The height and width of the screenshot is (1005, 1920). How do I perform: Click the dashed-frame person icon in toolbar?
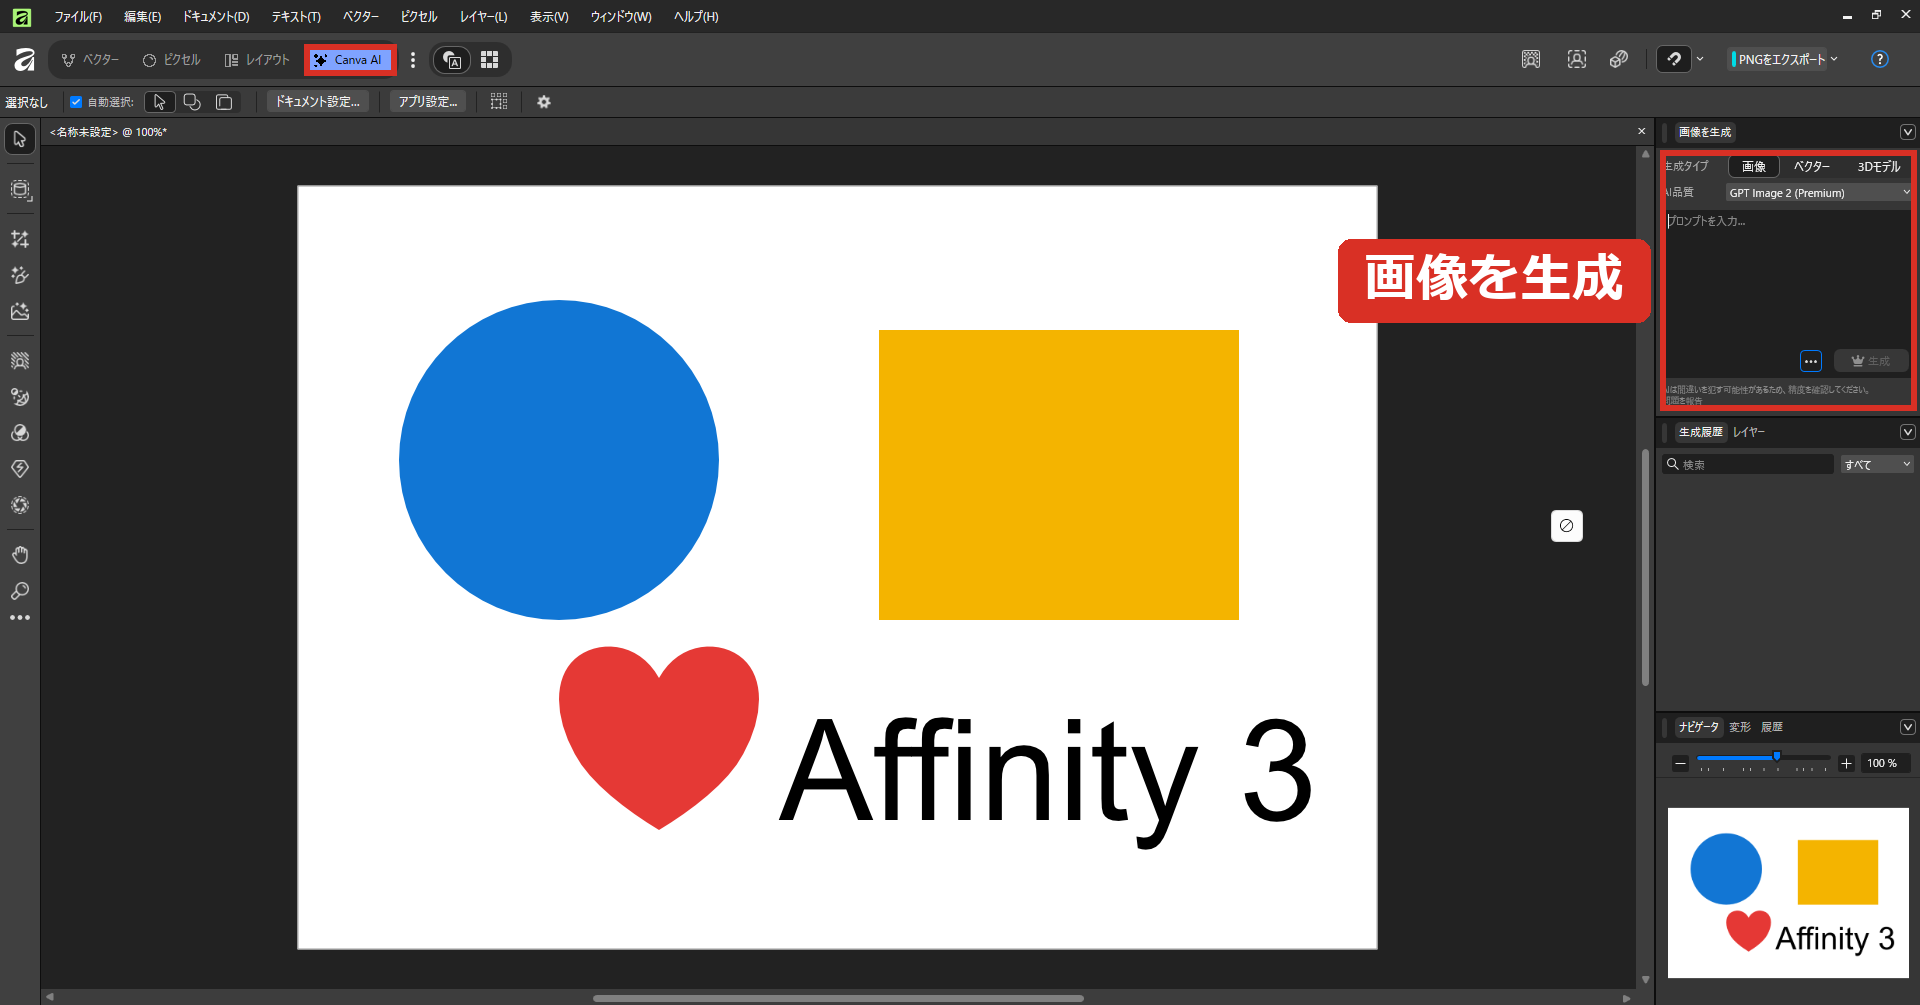click(1577, 59)
